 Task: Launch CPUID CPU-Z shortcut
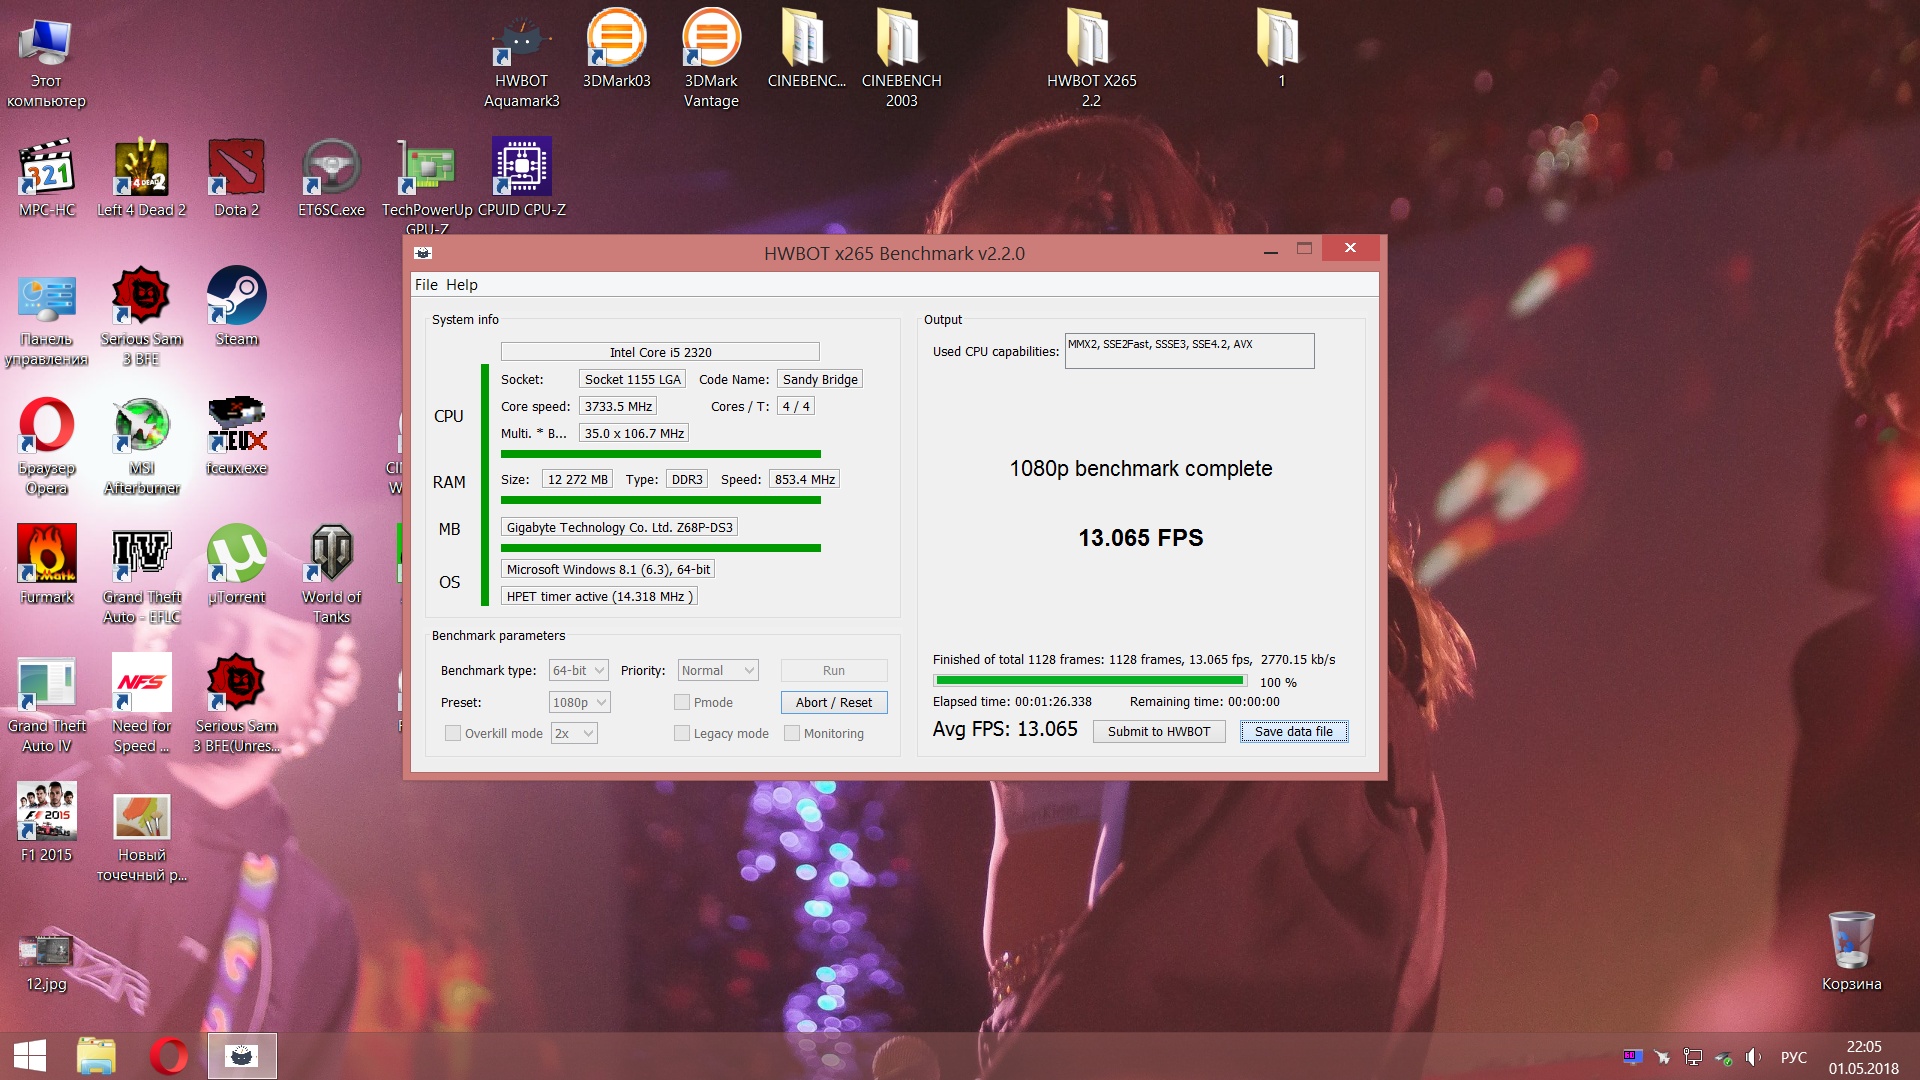pos(521,178)
